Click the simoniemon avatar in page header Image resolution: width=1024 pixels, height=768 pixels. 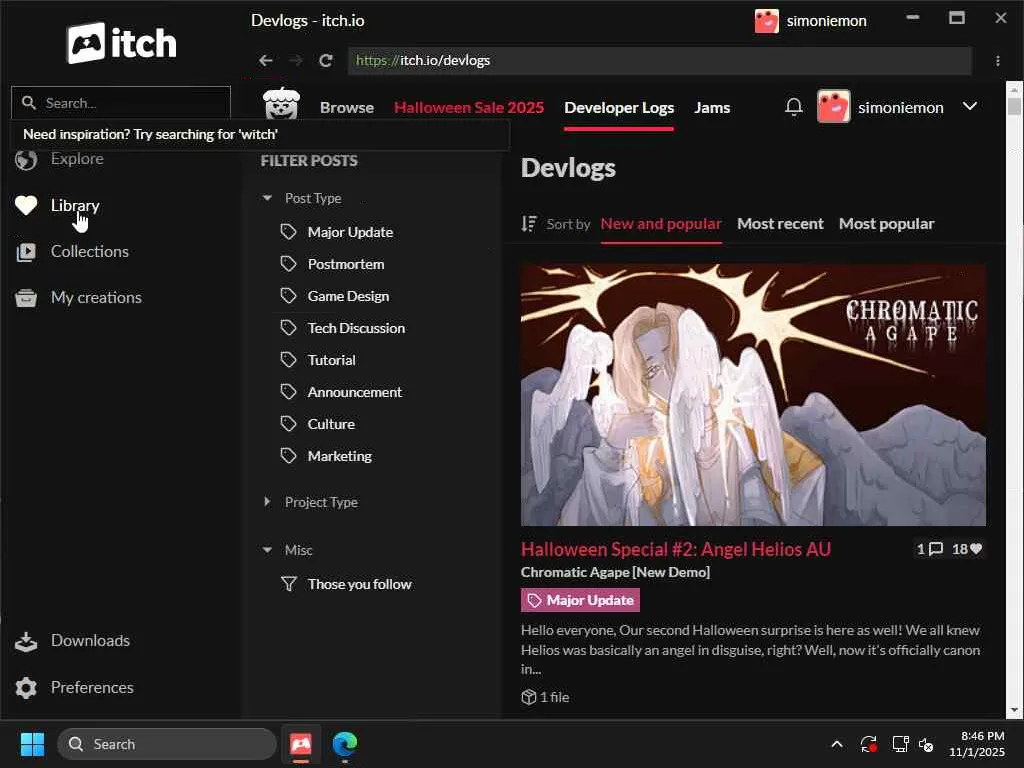(833, 106)
